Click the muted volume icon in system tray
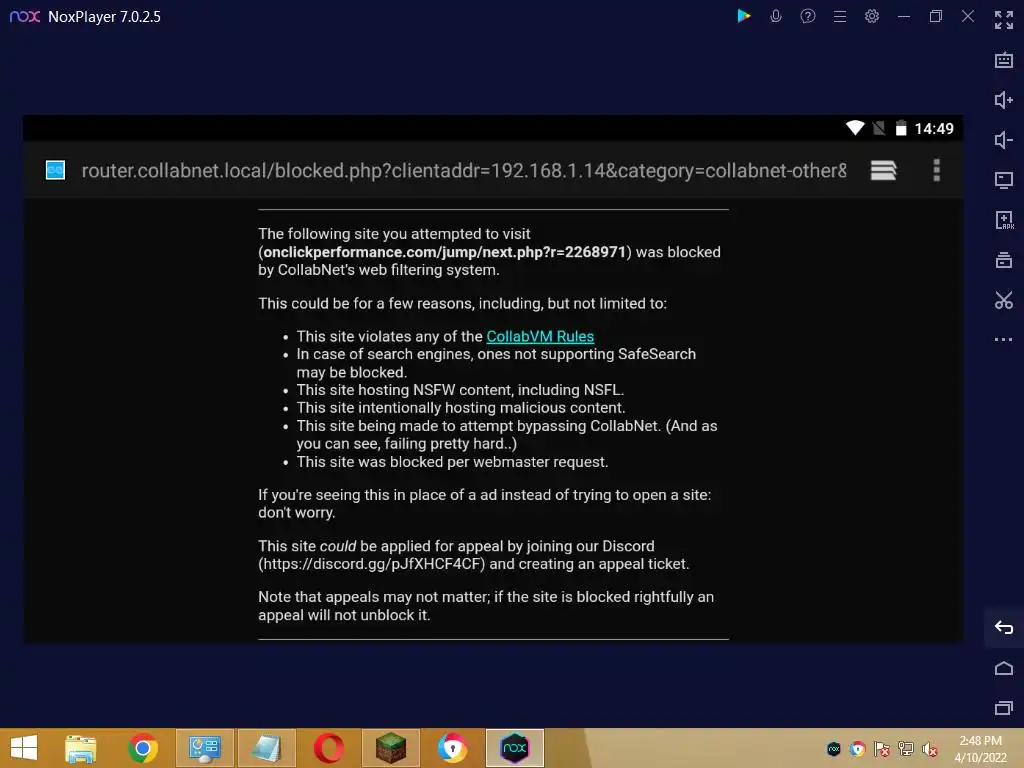 929,749
